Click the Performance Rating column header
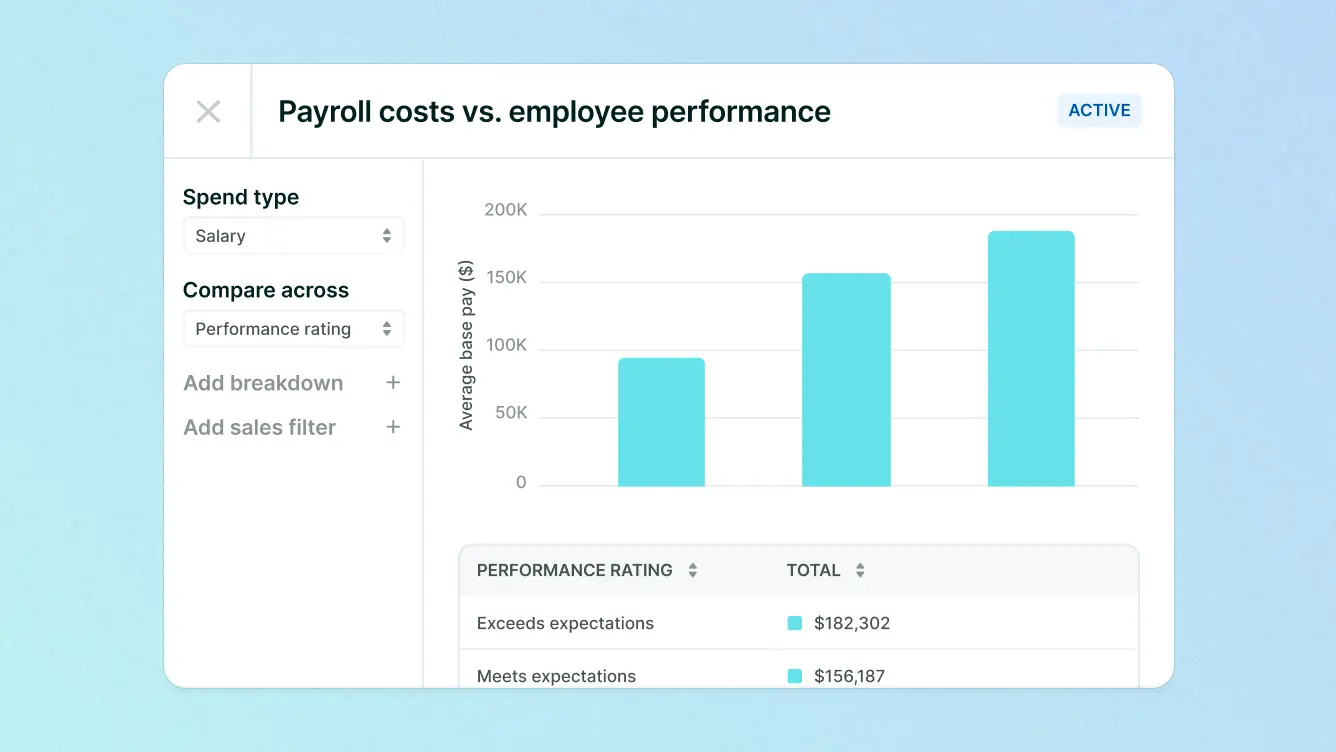This screenshot has width=1336, height=752. (574, 571)
